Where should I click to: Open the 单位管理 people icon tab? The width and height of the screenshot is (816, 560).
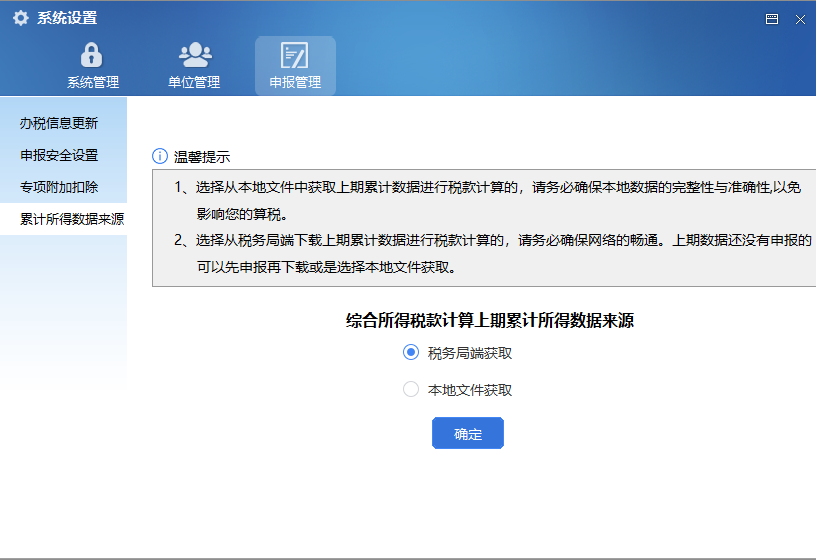click(194, 66)
